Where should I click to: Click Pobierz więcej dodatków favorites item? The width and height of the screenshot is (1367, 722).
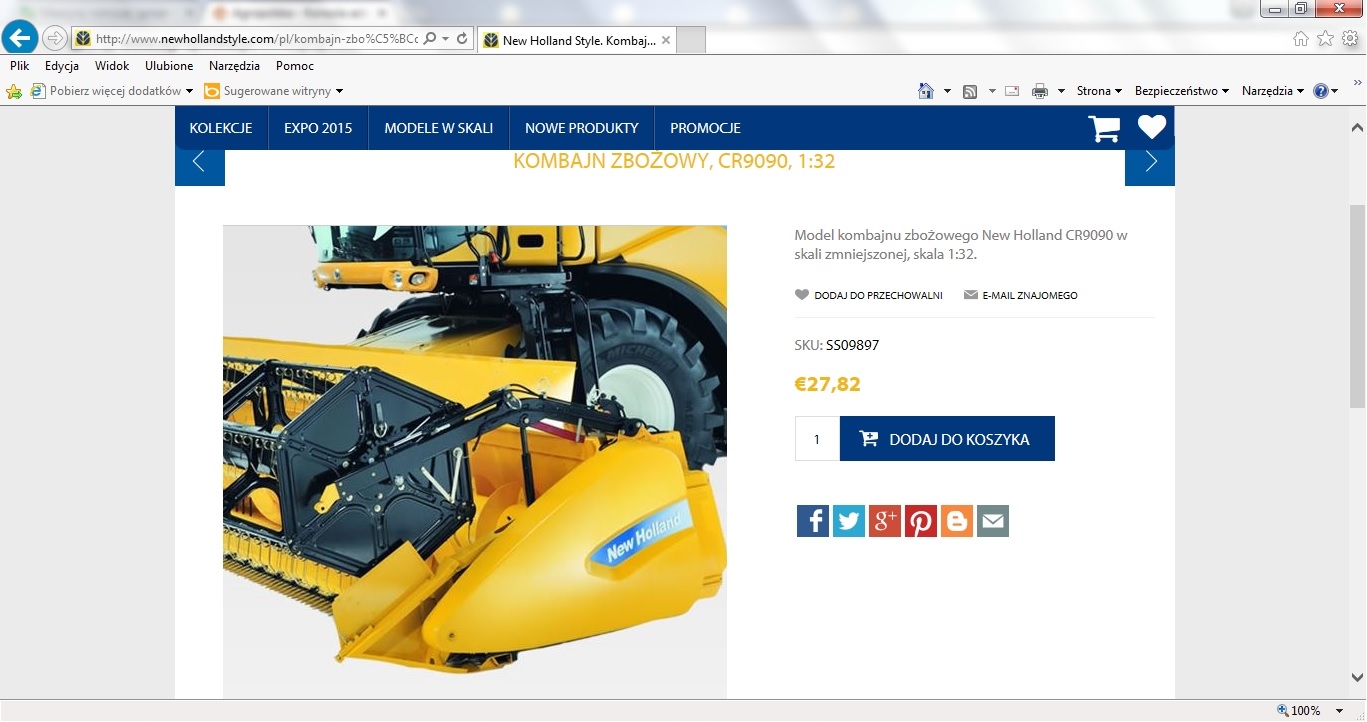(x=112, y=91)
